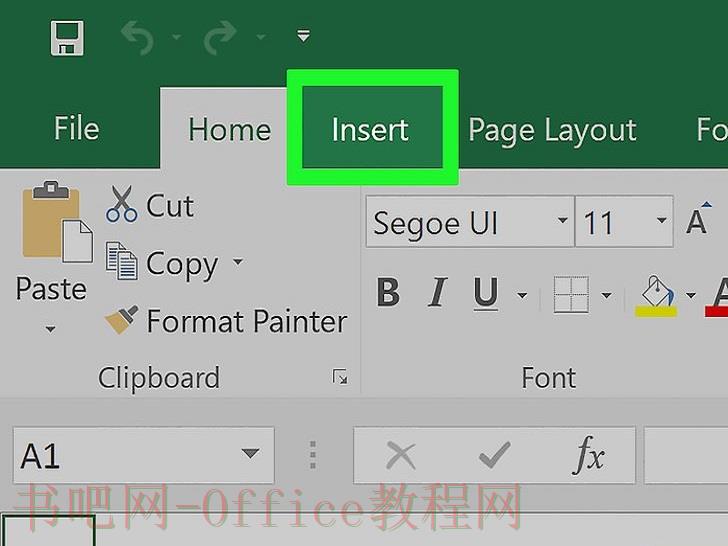
Task: Open the font name dropdown list
Action: (x=563, y=221)
